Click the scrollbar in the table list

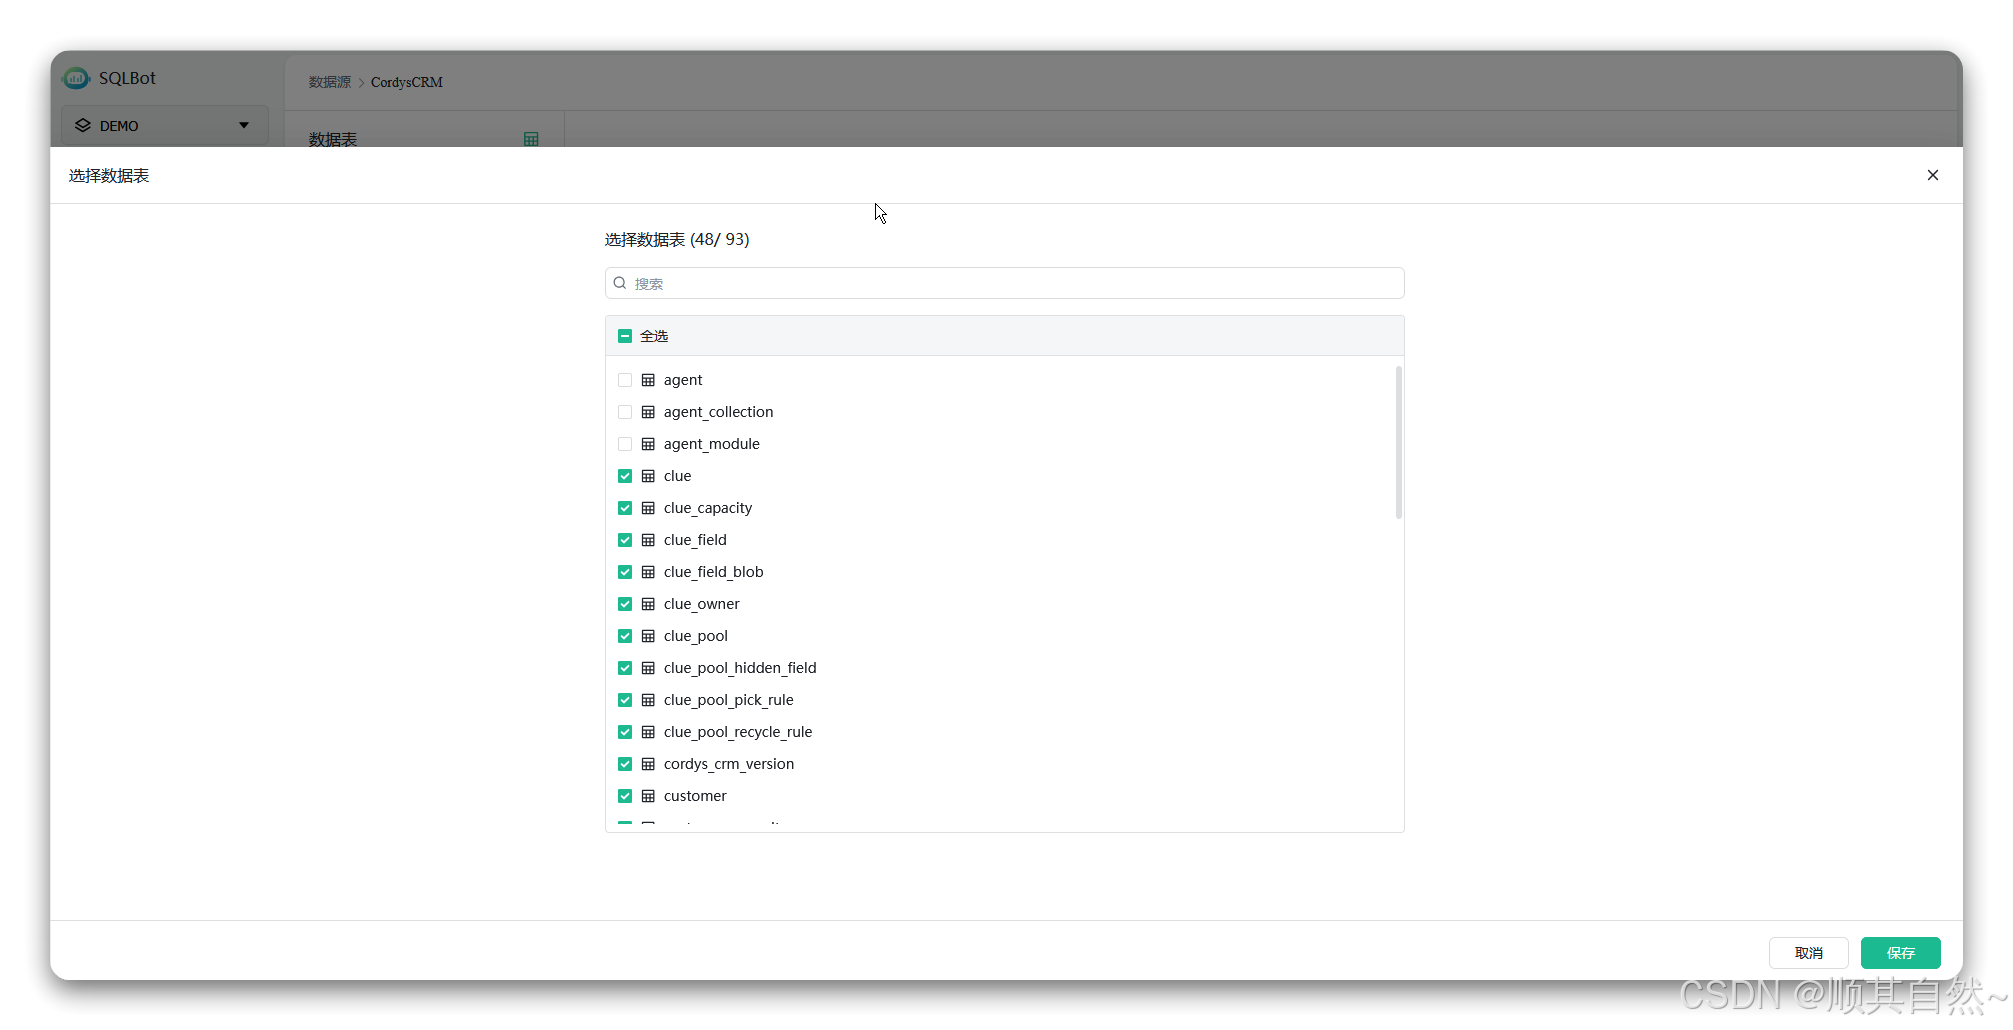click(1398, 440)
